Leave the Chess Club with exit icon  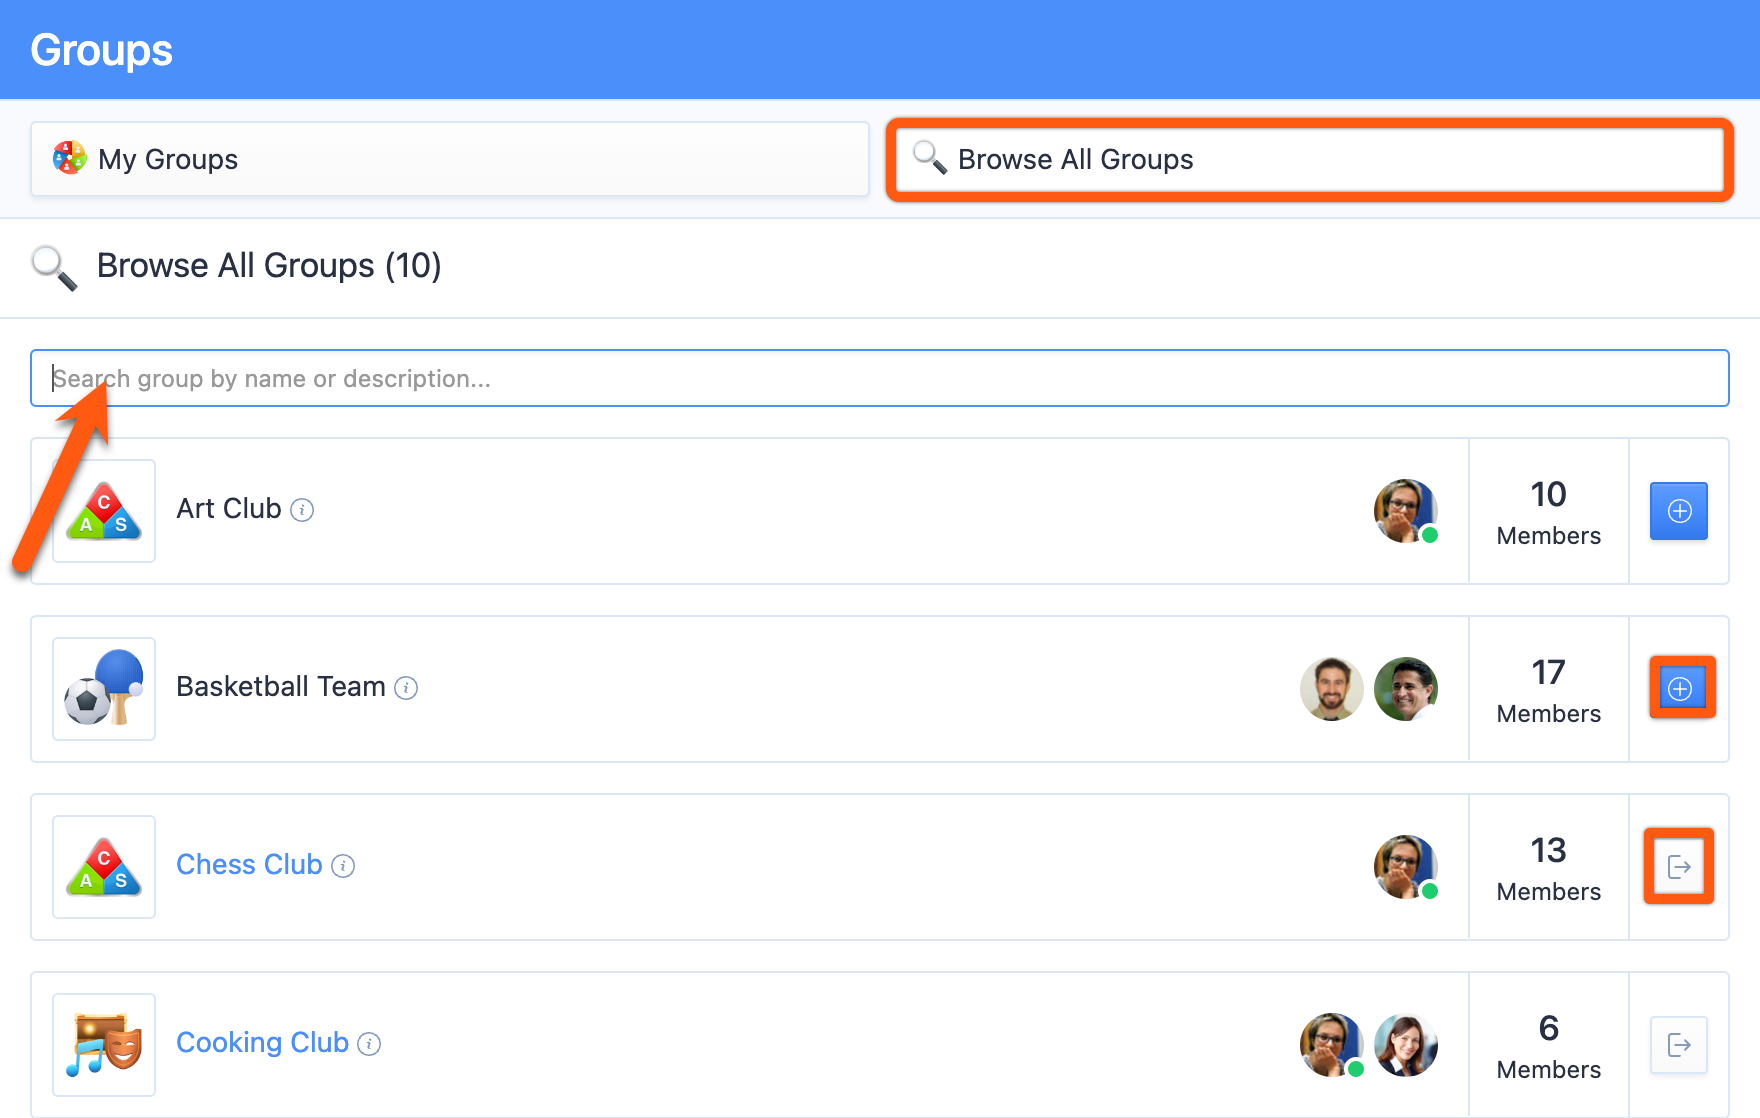[x=1679, y=867]
